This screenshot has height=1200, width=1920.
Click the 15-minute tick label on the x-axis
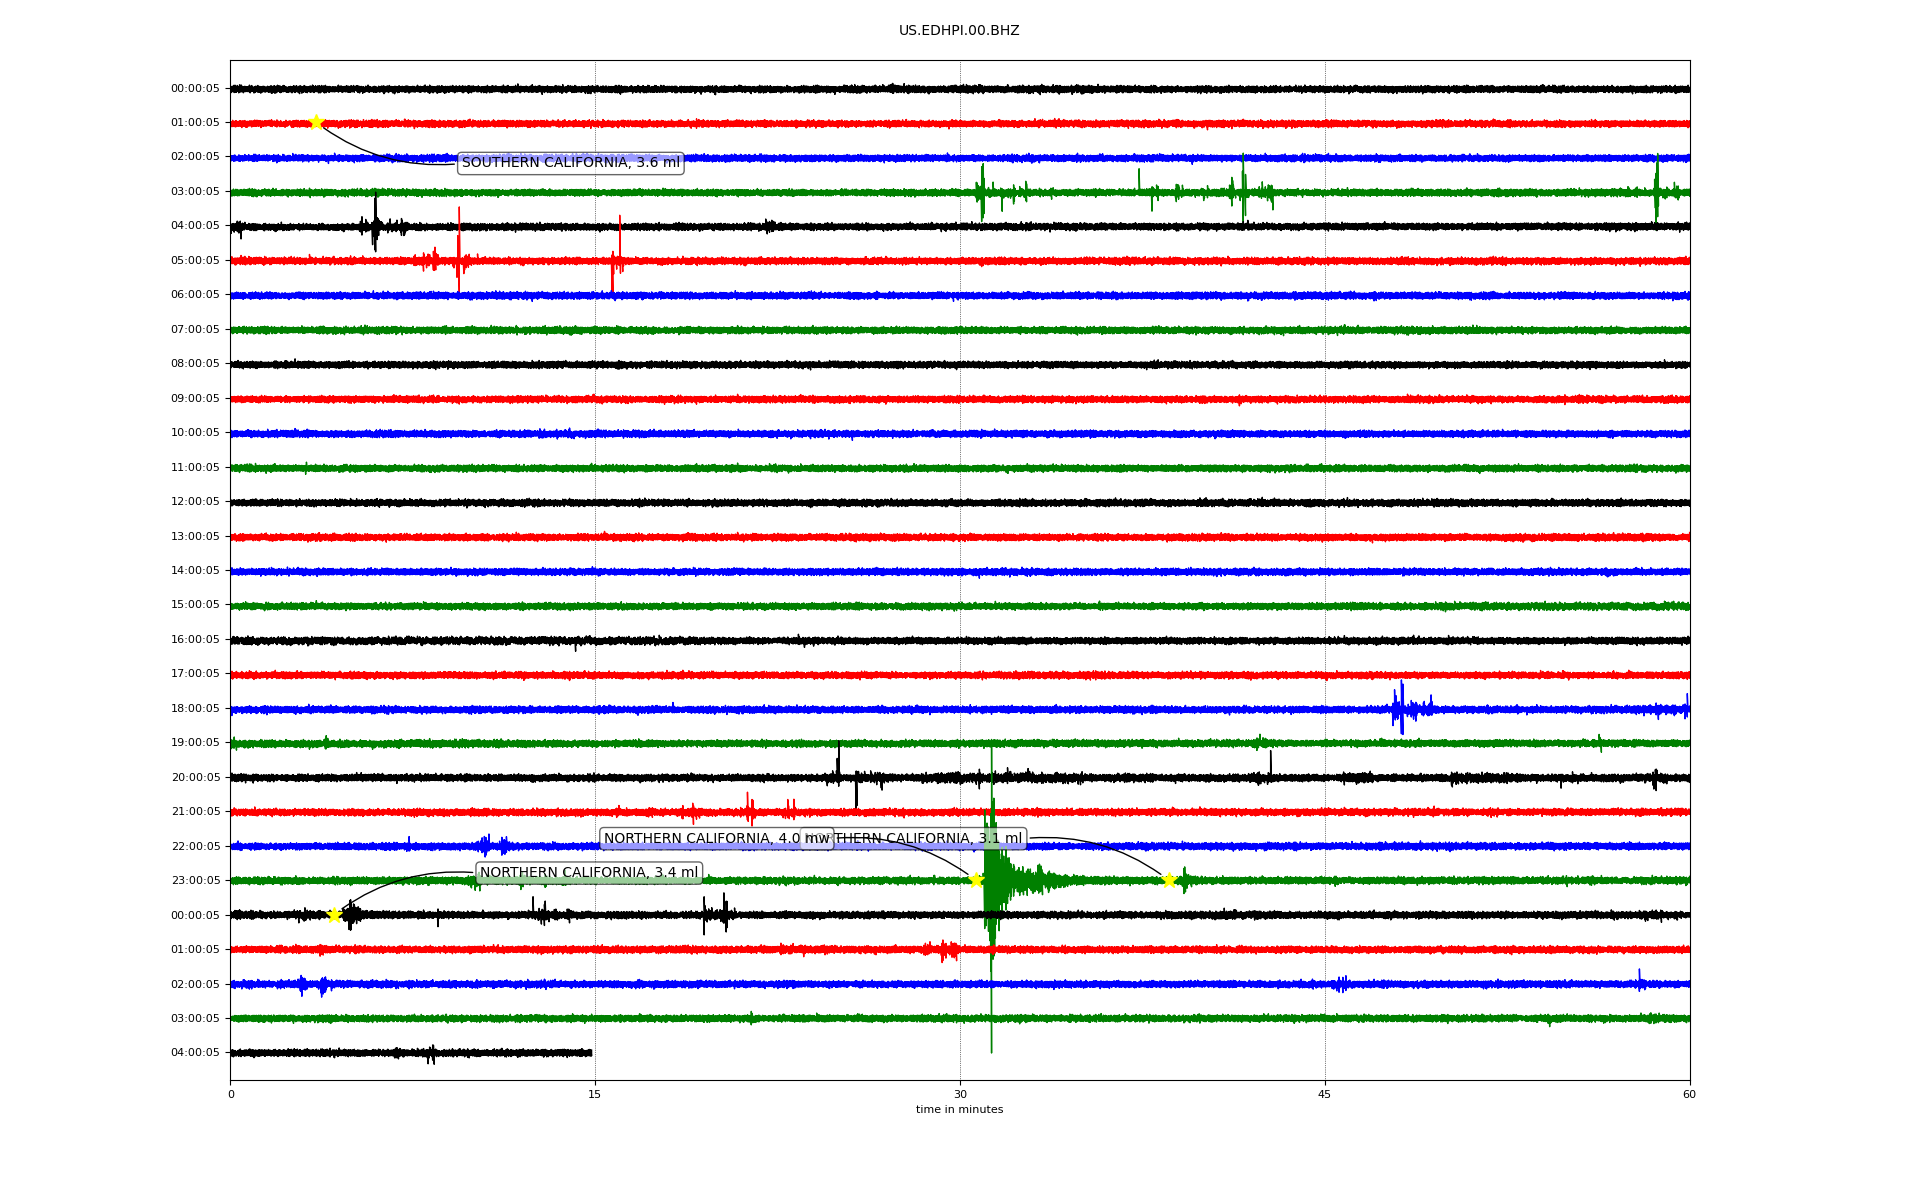tap(595, 1094)
